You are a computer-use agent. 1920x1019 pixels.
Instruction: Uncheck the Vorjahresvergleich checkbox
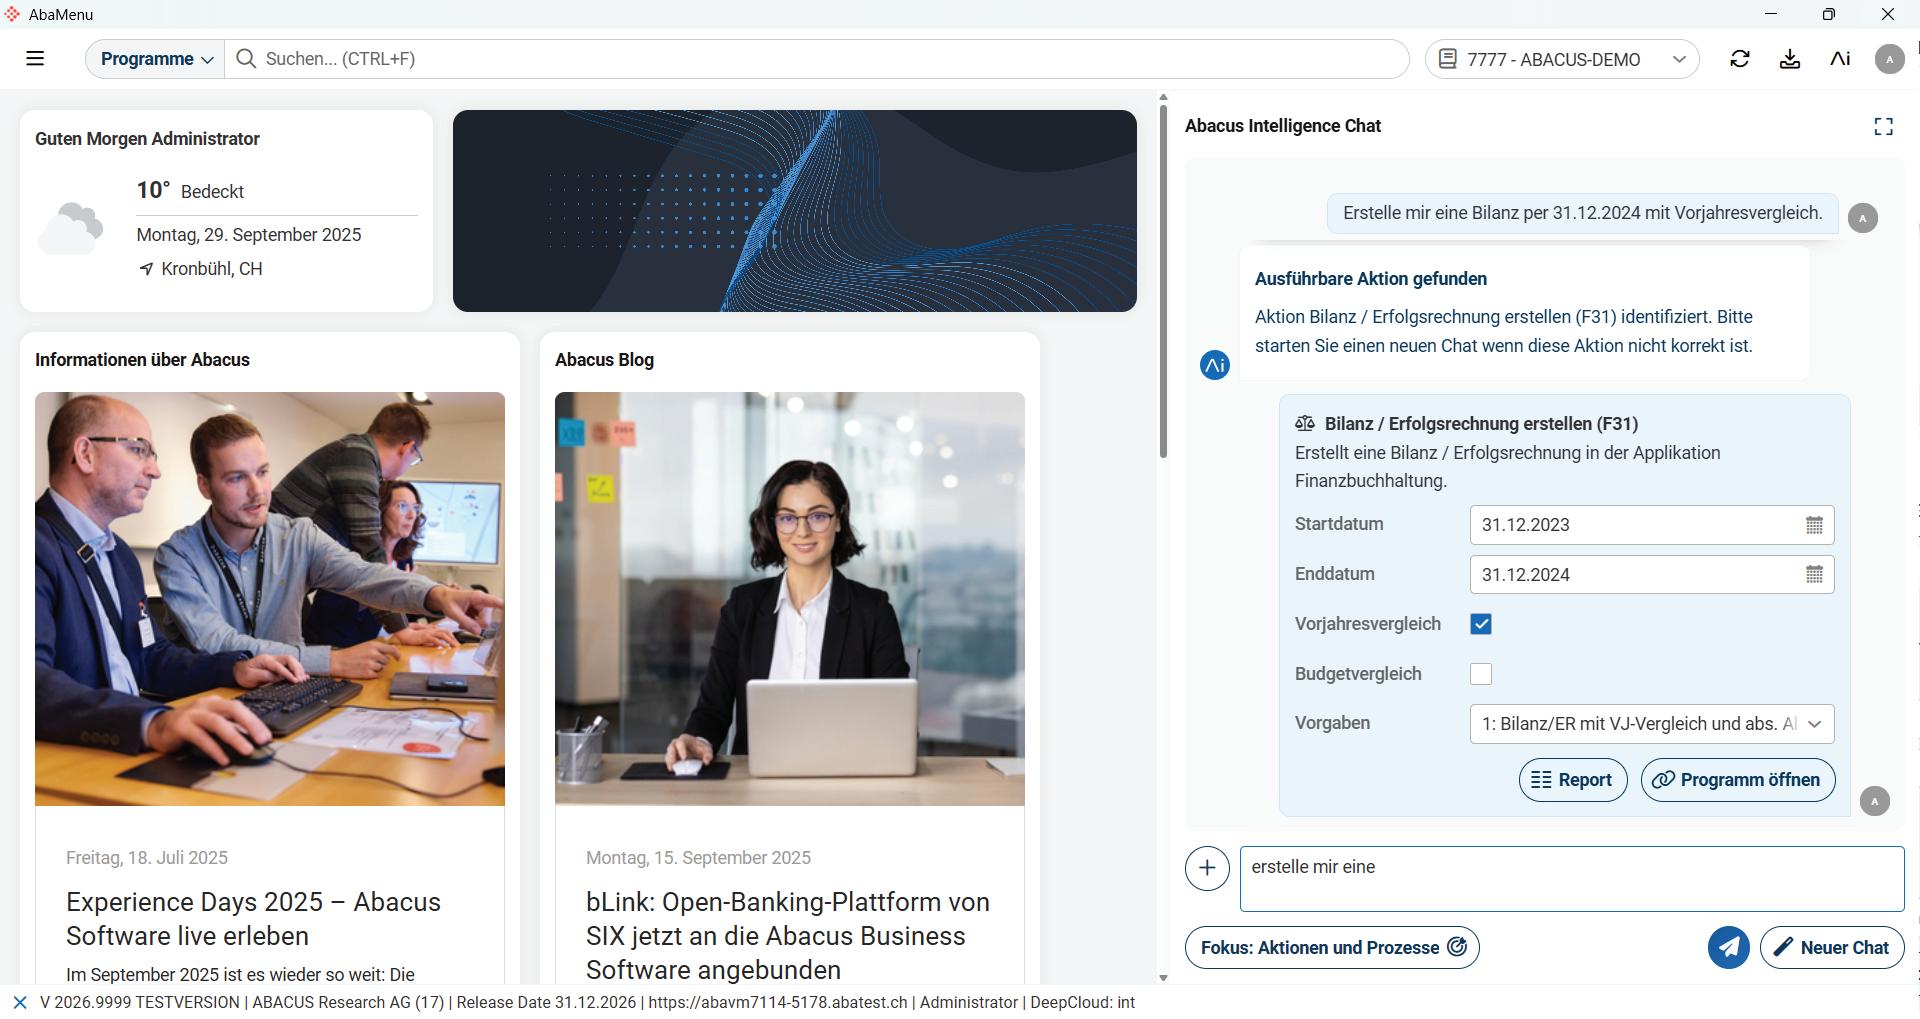(1481, 624)
